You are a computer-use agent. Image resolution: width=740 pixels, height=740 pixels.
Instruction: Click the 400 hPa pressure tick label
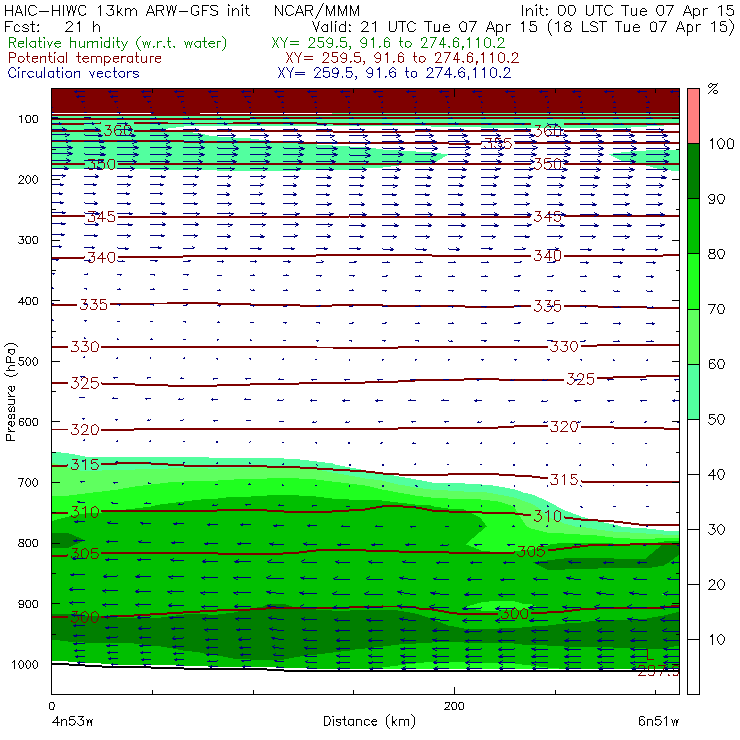tap(28, 301)
